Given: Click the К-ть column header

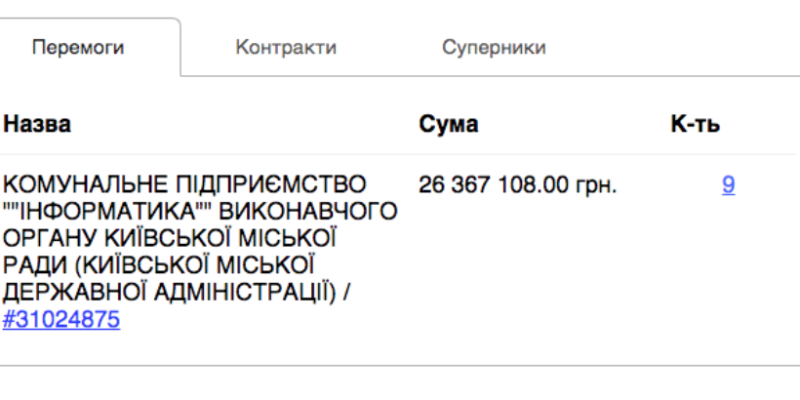Looking at the screenshot, I should 695,125.
